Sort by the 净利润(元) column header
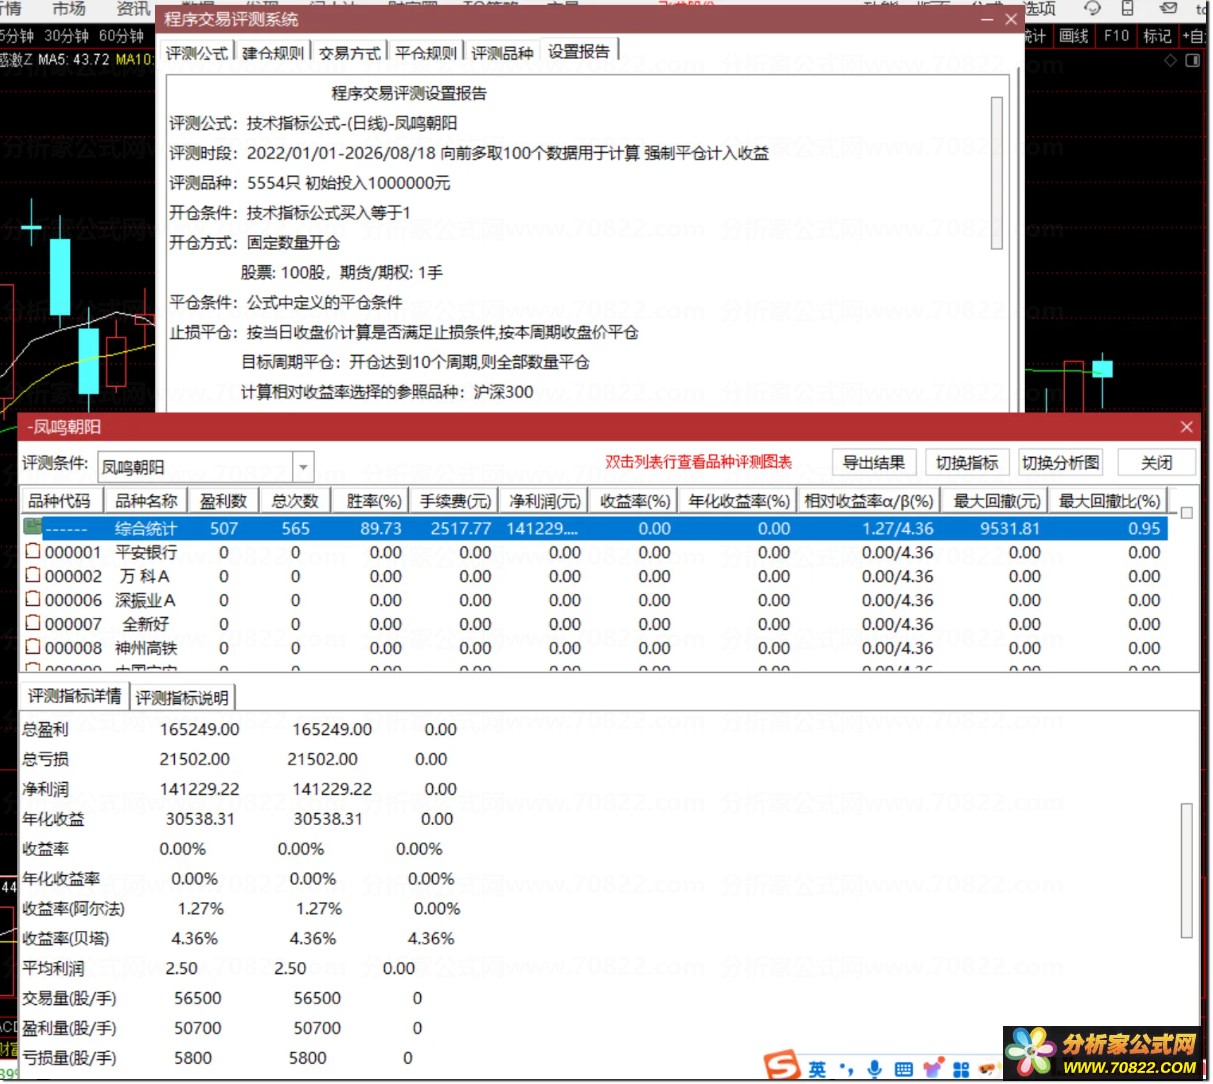This screenshot has width=1213, height=1084. 543,500
